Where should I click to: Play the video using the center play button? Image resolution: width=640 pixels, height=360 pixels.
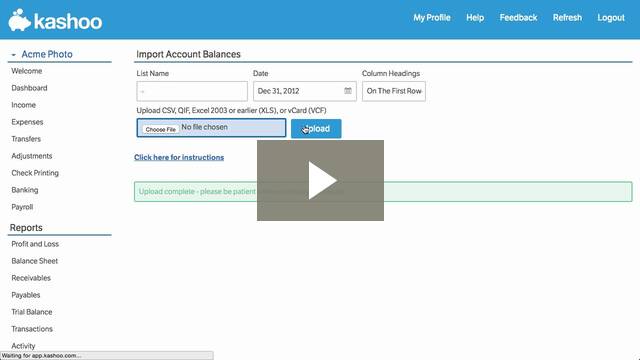click(x=320, y=180)
